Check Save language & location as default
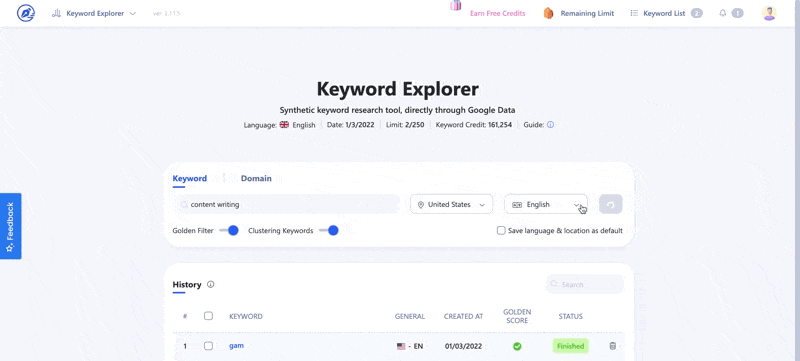Image resolution: width=800 pixels, height=361 pixels. [502, 230]
